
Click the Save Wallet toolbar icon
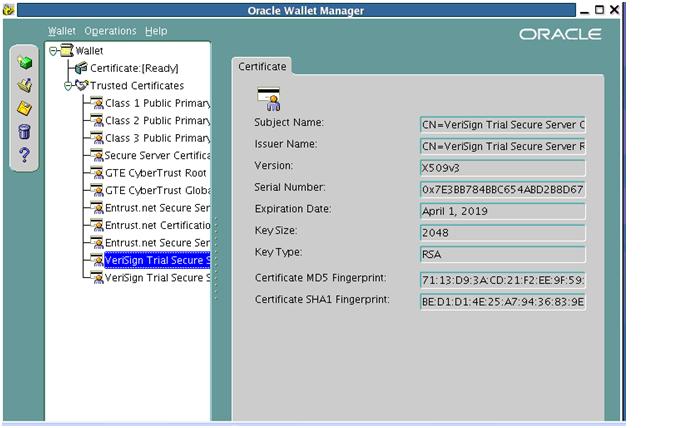pos(25,108)
